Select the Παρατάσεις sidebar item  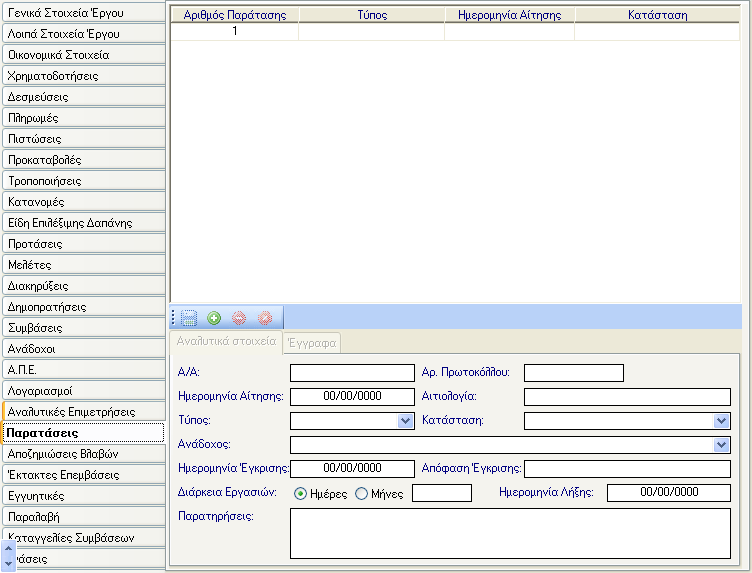pos(84,433)
